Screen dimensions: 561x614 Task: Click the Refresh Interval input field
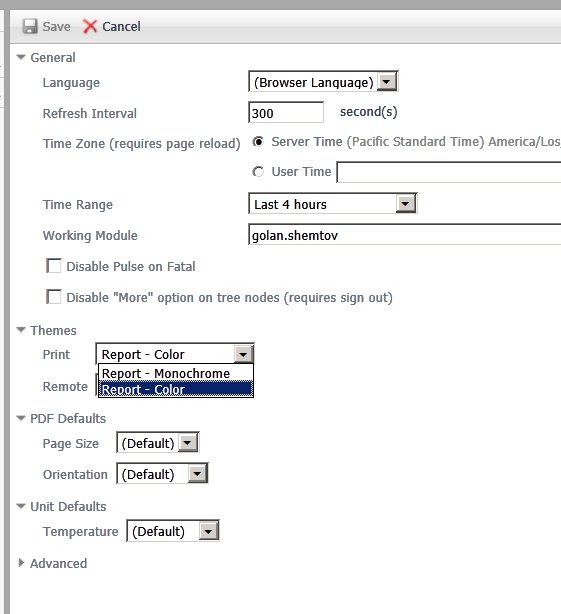pos(286,113)
